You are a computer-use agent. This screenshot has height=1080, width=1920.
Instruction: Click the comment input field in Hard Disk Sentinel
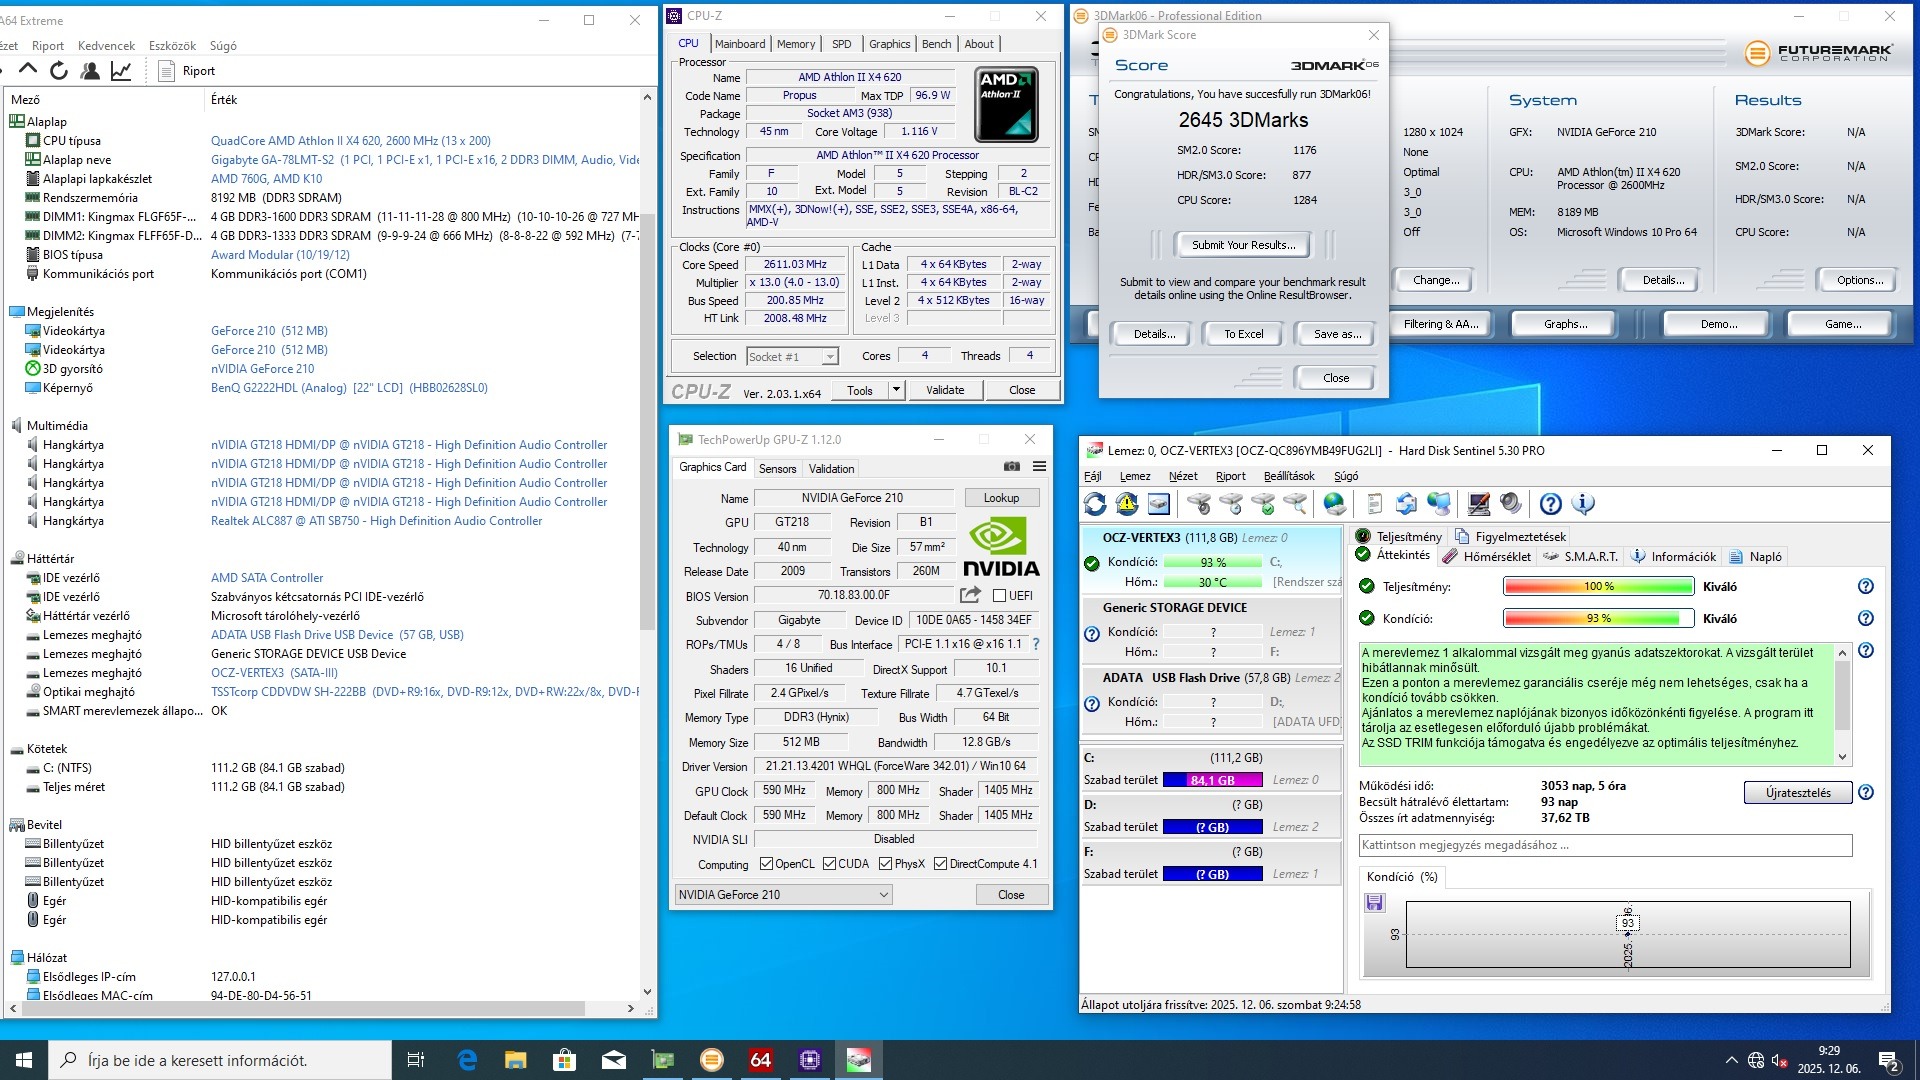1604,845
